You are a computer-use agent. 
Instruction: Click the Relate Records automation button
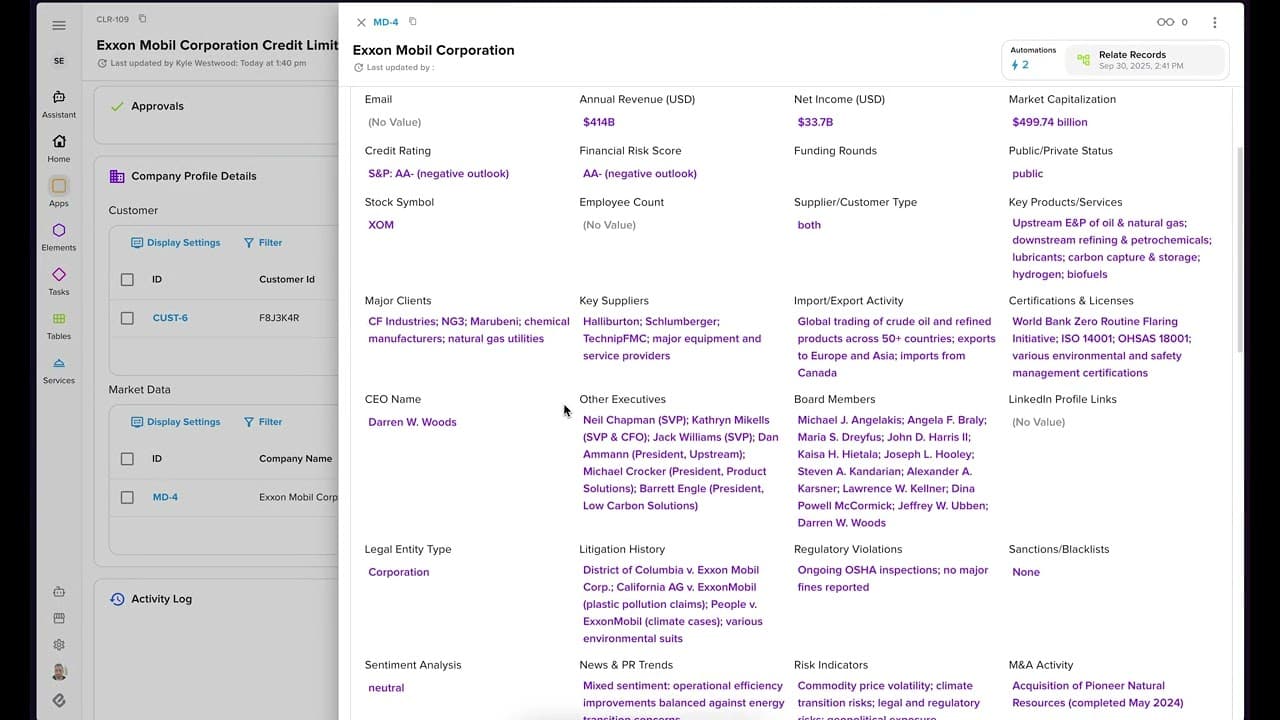click(1145, 60)
